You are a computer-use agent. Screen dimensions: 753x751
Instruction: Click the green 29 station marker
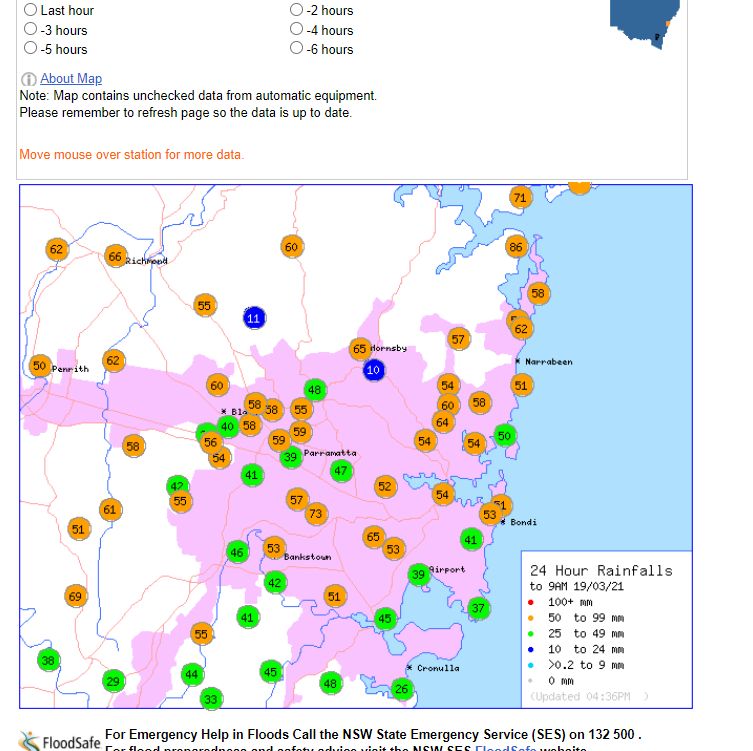113,681
